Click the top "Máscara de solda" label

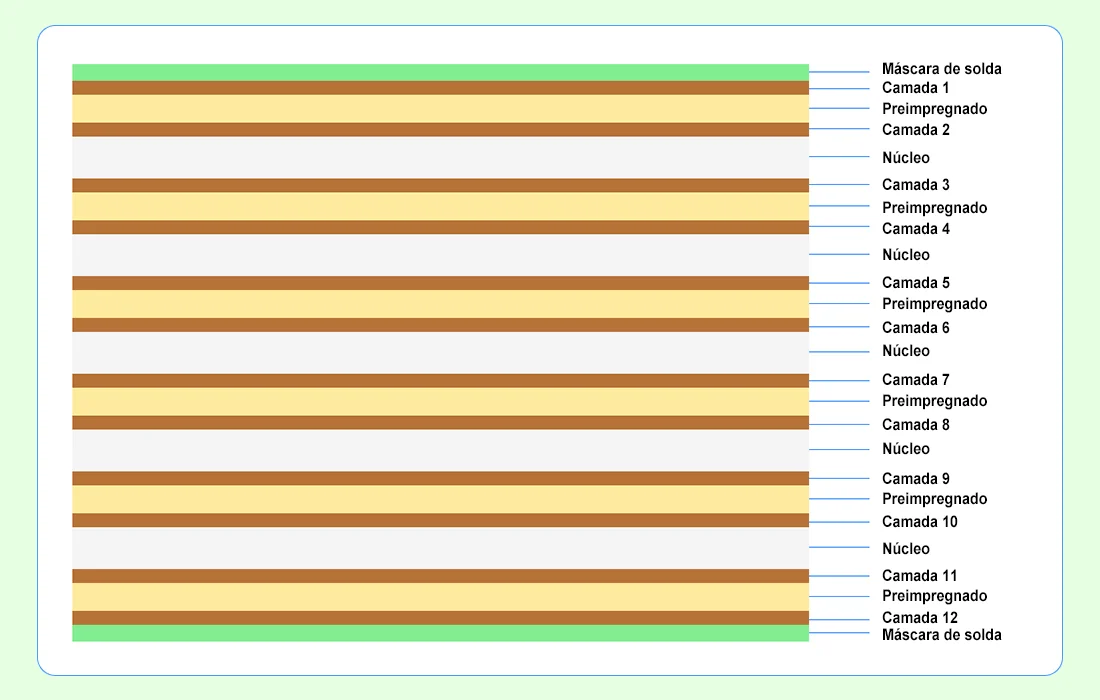(941, 69)
